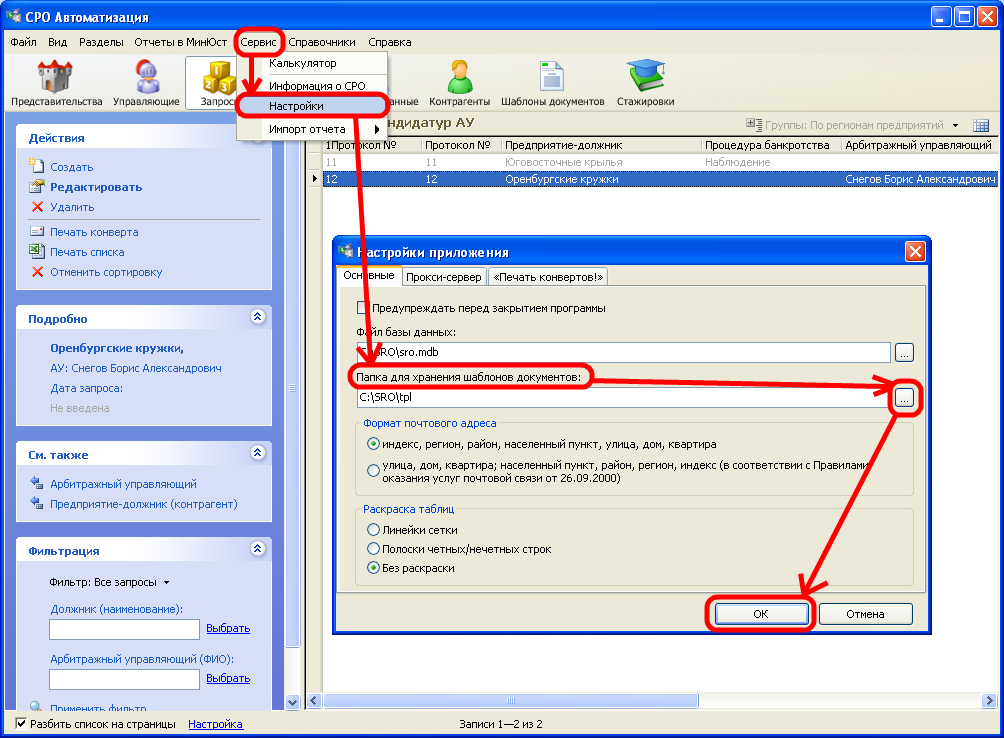Click the Управляющие toolbar icon
The height and width of the screenshot is (738, 1004).
coord(146,82)
